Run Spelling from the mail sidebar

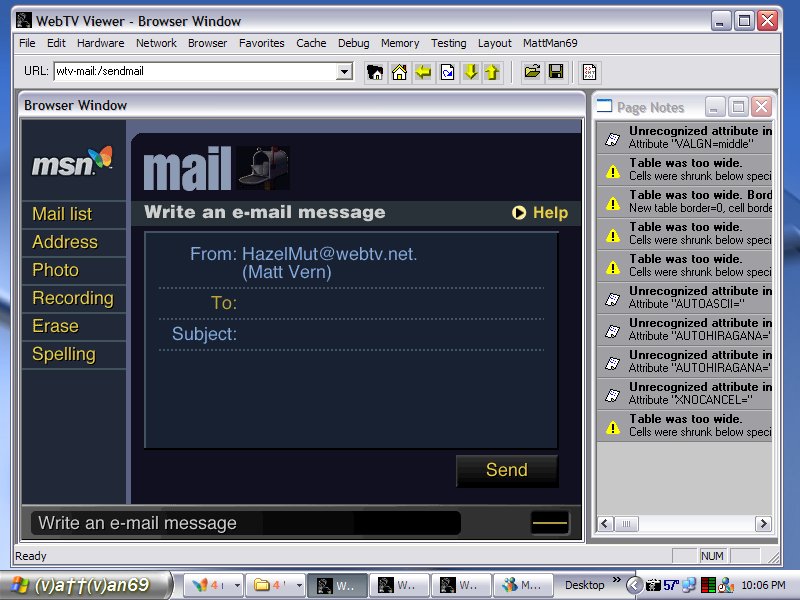click(64, 354)
